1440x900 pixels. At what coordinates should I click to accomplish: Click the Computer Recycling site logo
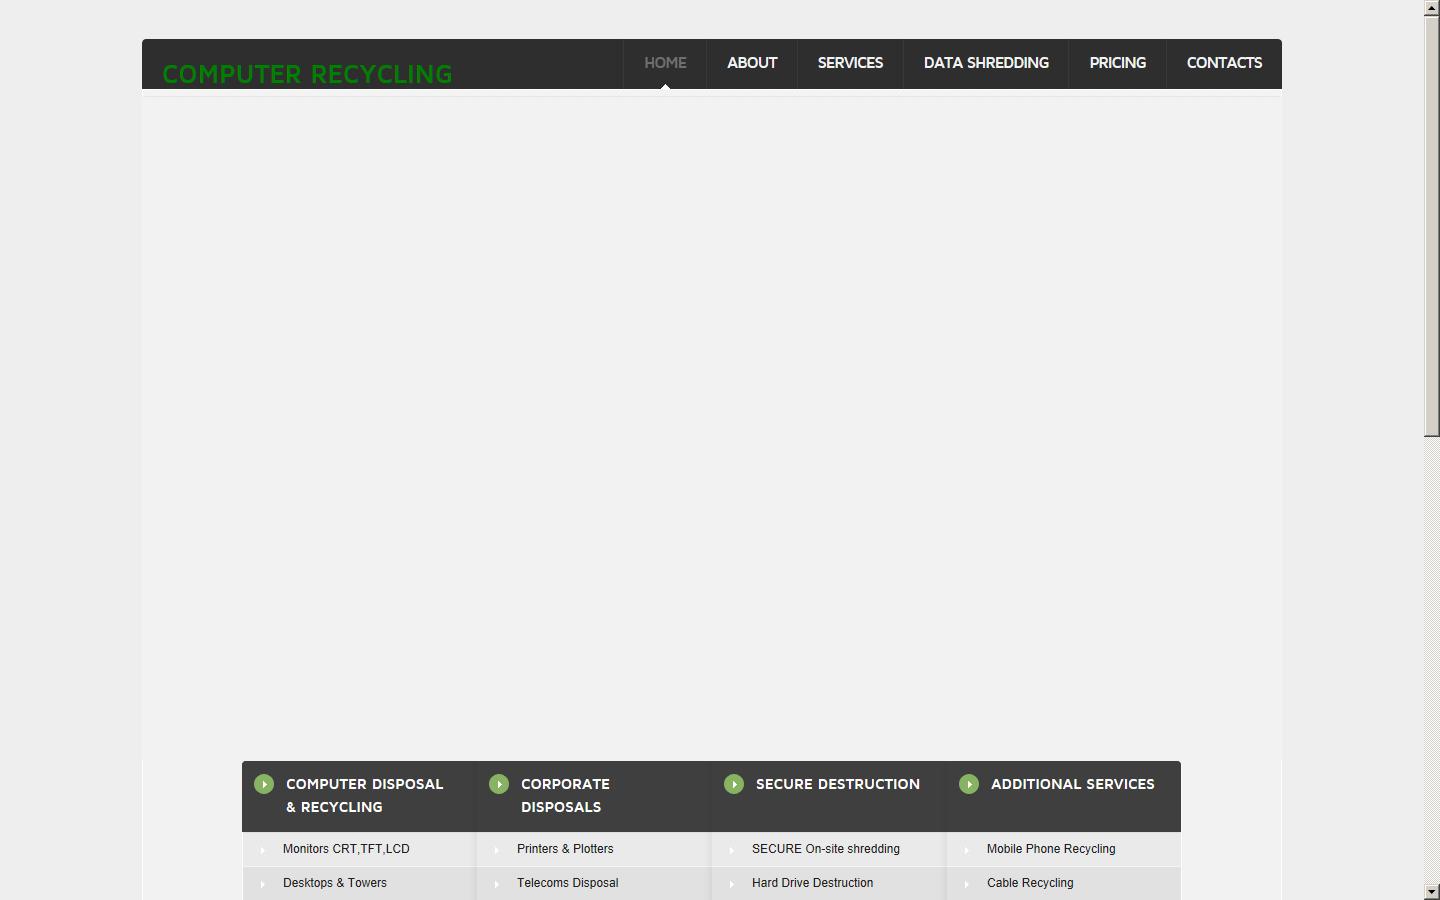307,74
